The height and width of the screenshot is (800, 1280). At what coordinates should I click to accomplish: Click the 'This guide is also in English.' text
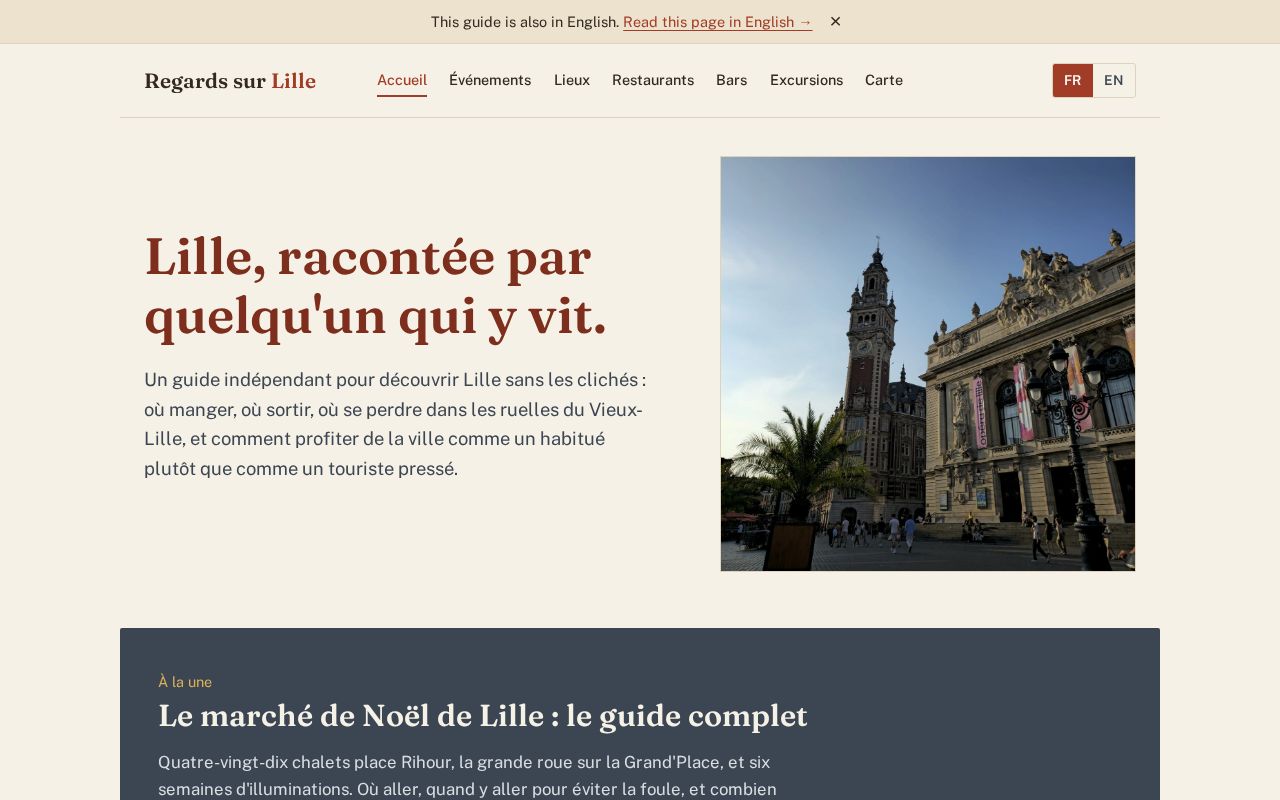(x=525, y=22)
